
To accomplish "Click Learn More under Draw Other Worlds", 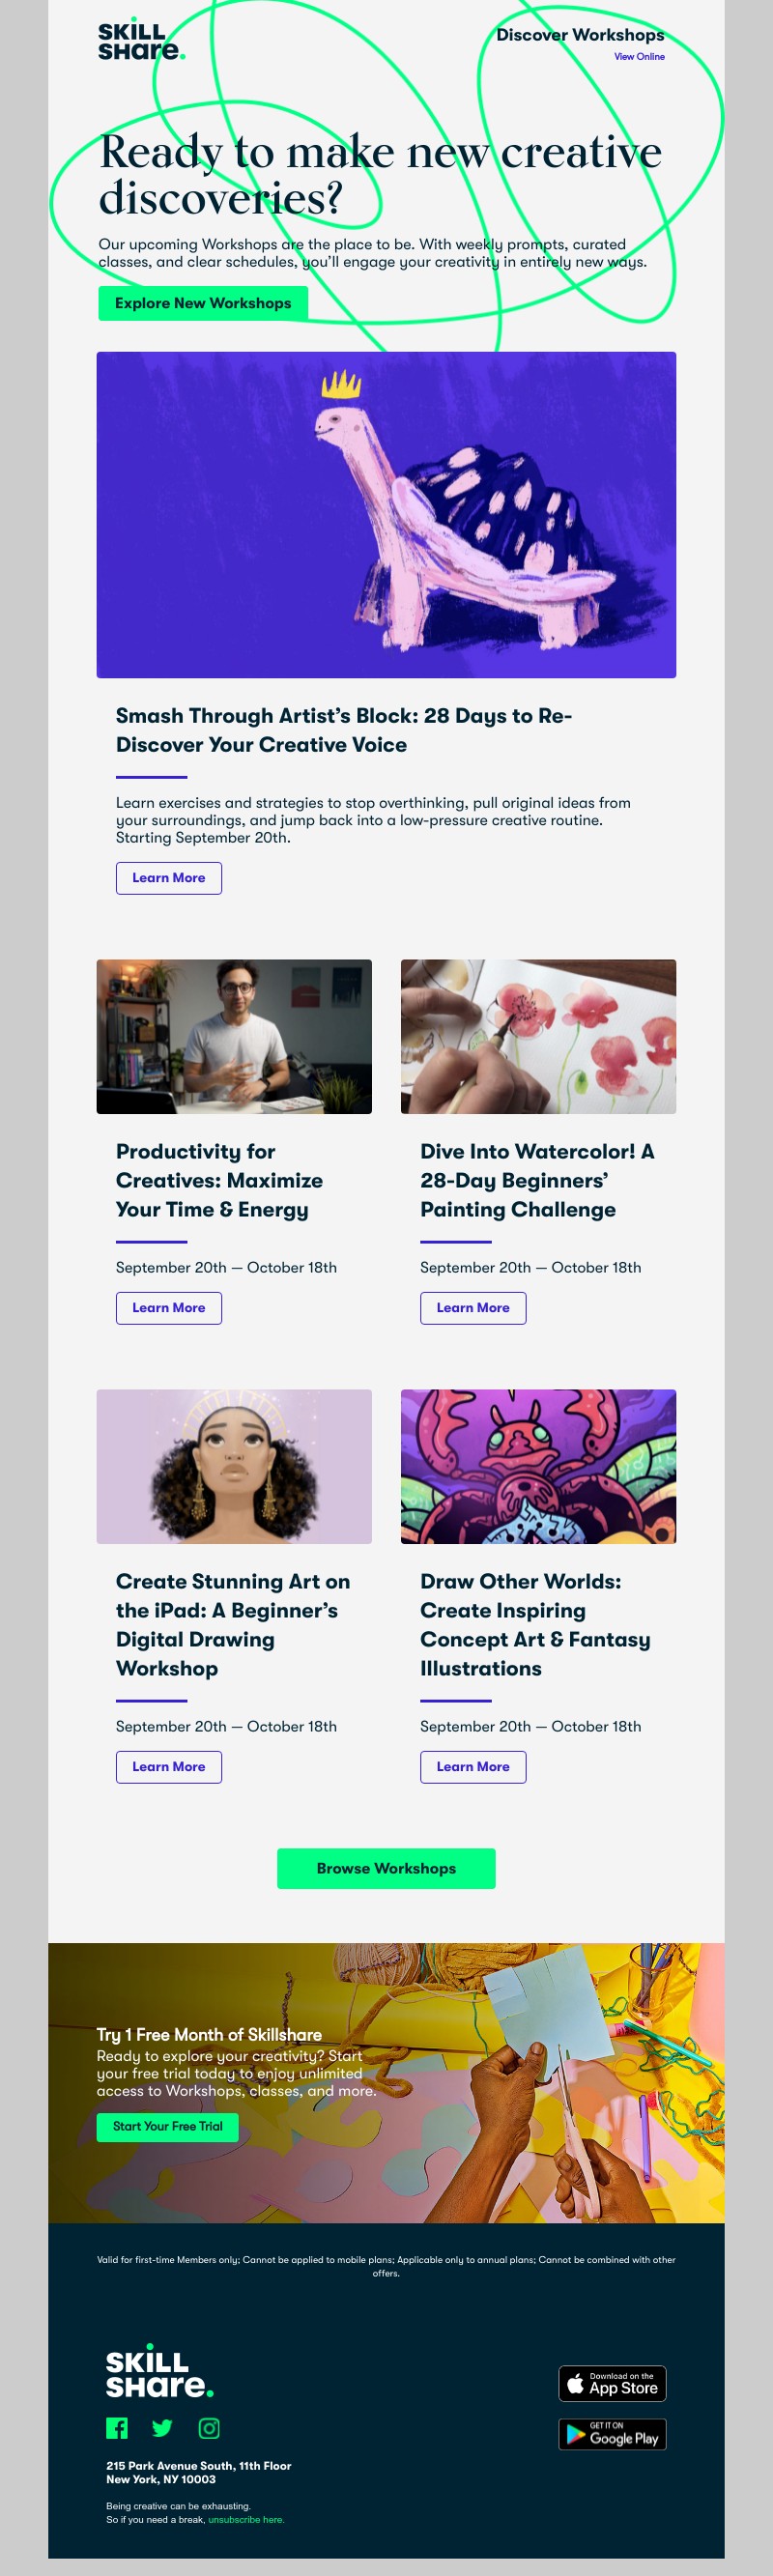I will [473, 1767].
